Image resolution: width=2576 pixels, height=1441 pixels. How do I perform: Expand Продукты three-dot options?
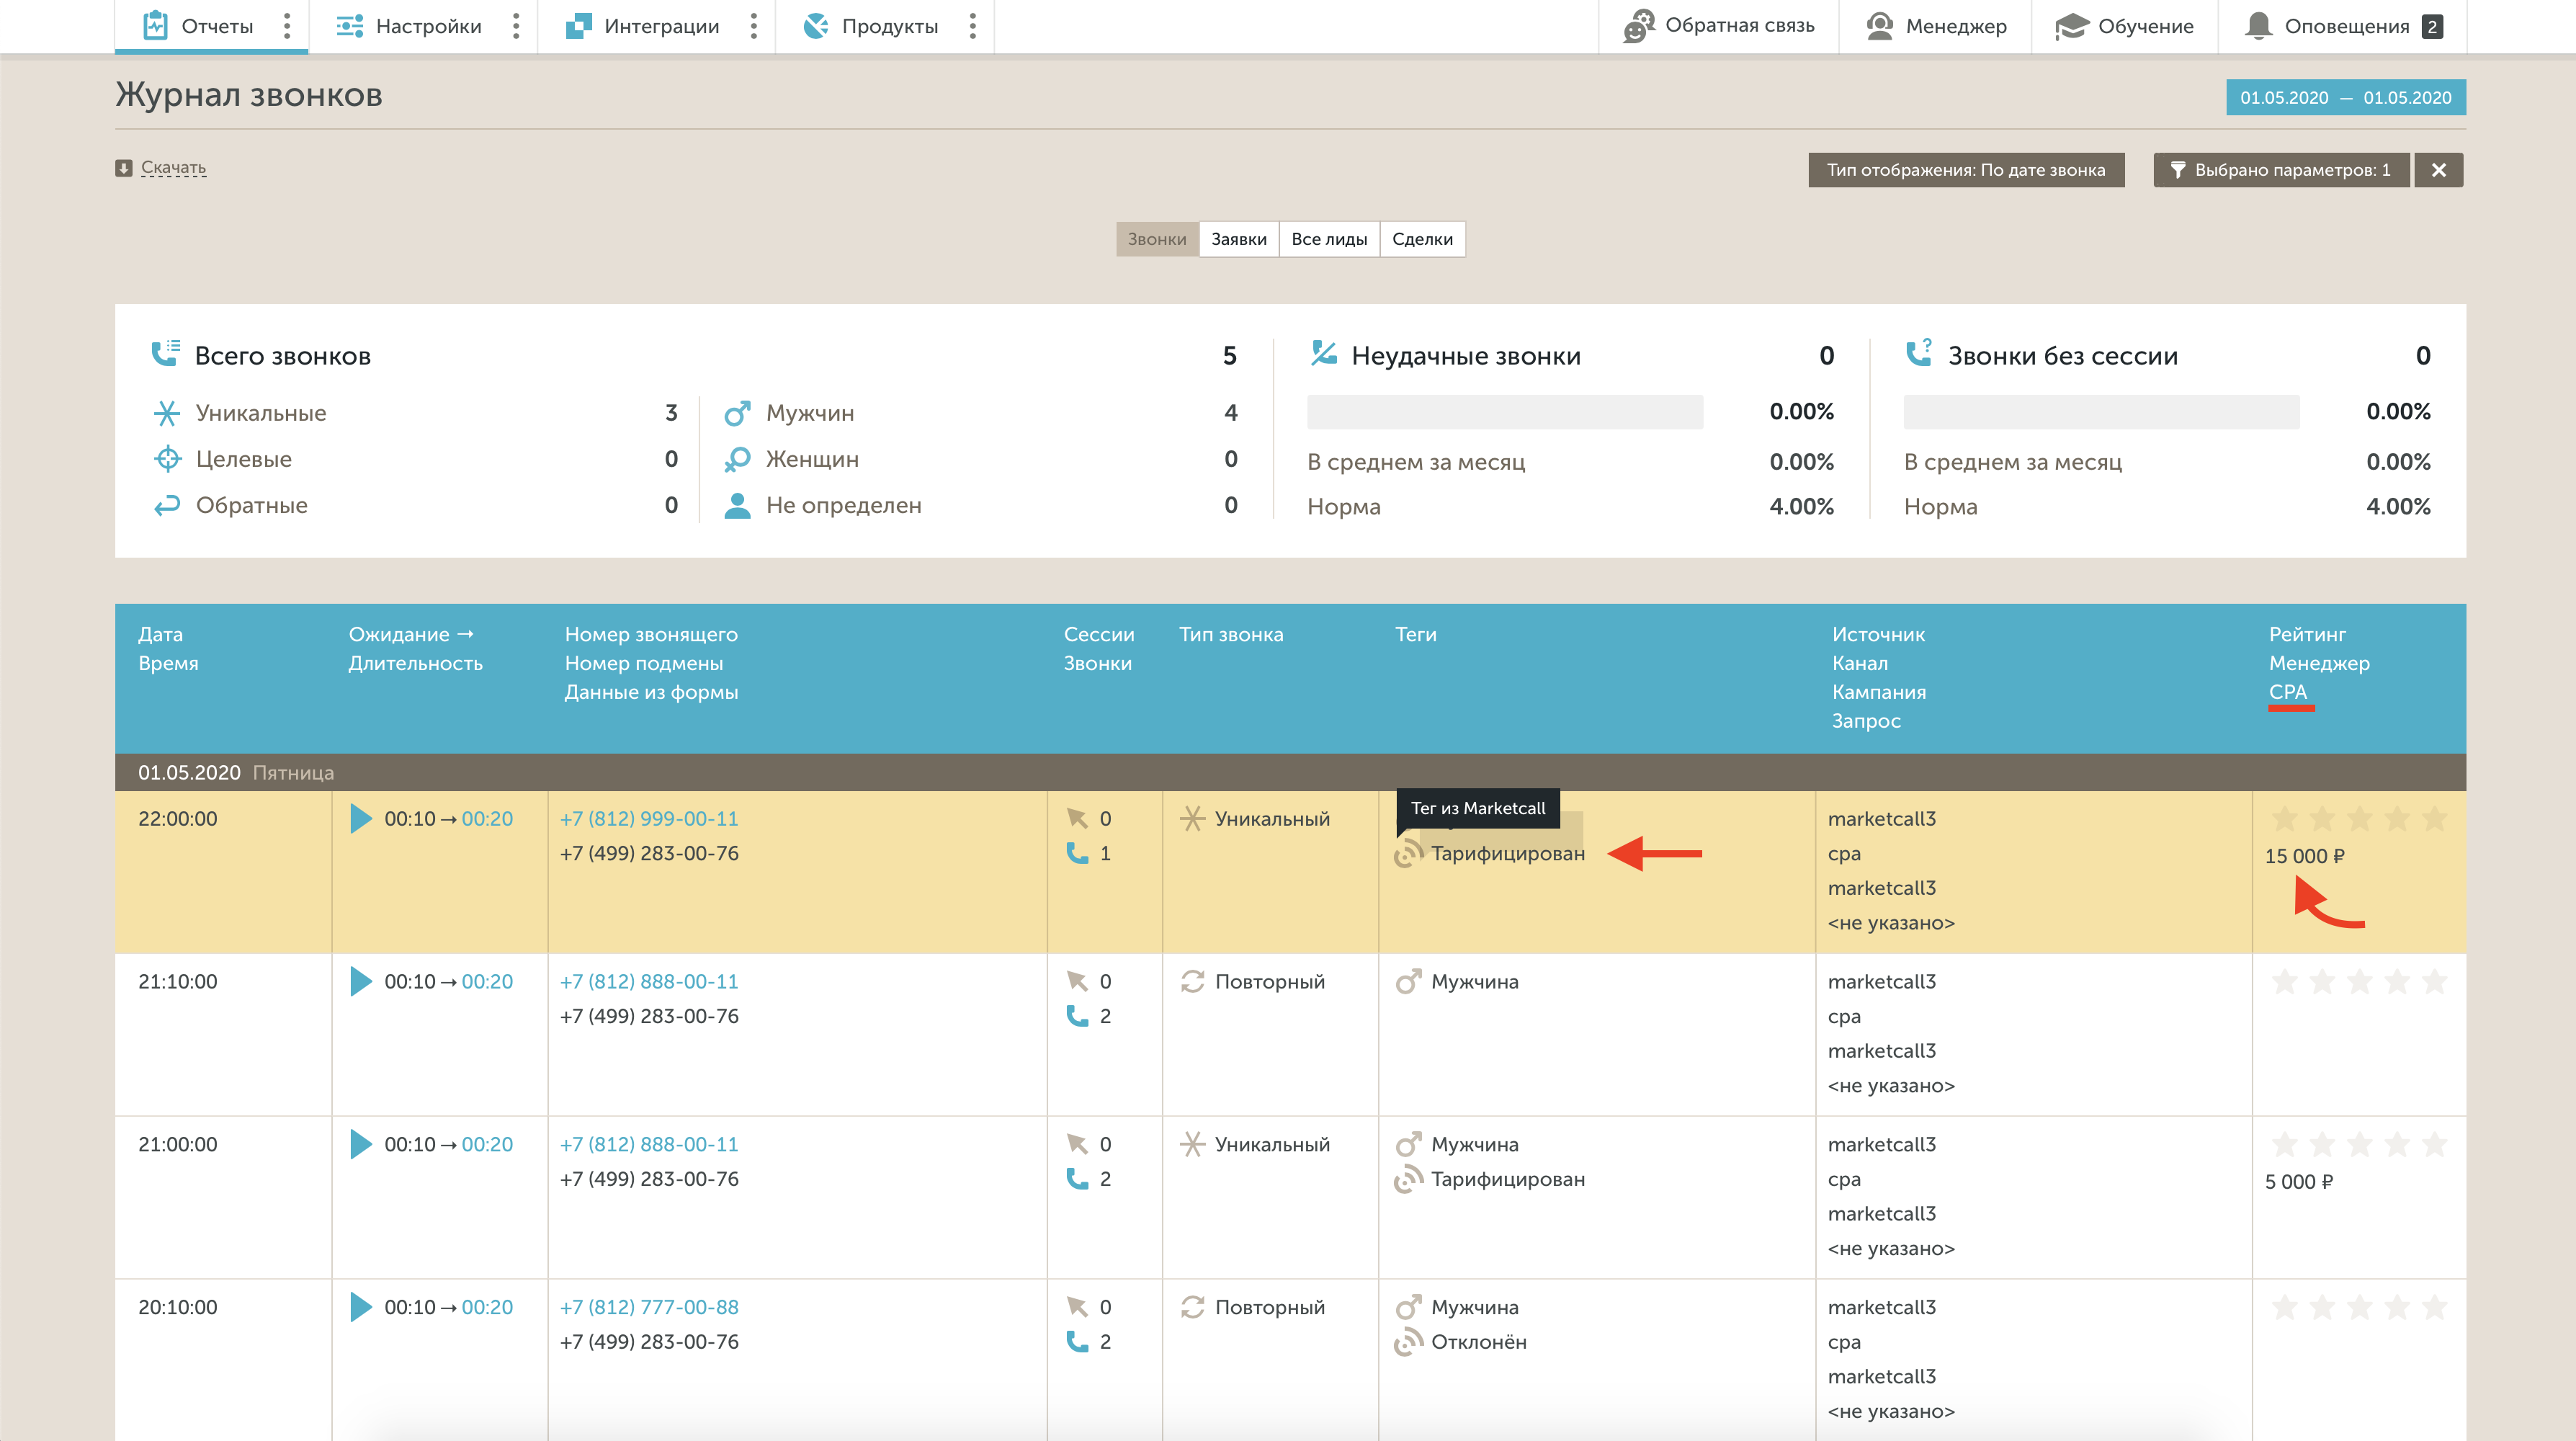point(972,26)
